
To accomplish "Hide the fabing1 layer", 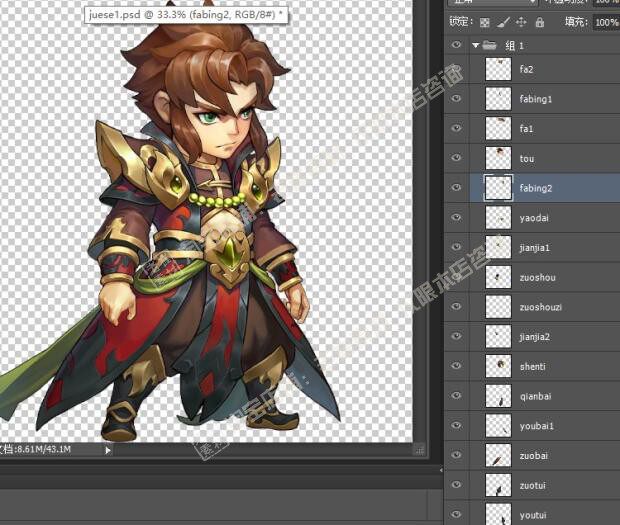I will click(x=456, y=98).
